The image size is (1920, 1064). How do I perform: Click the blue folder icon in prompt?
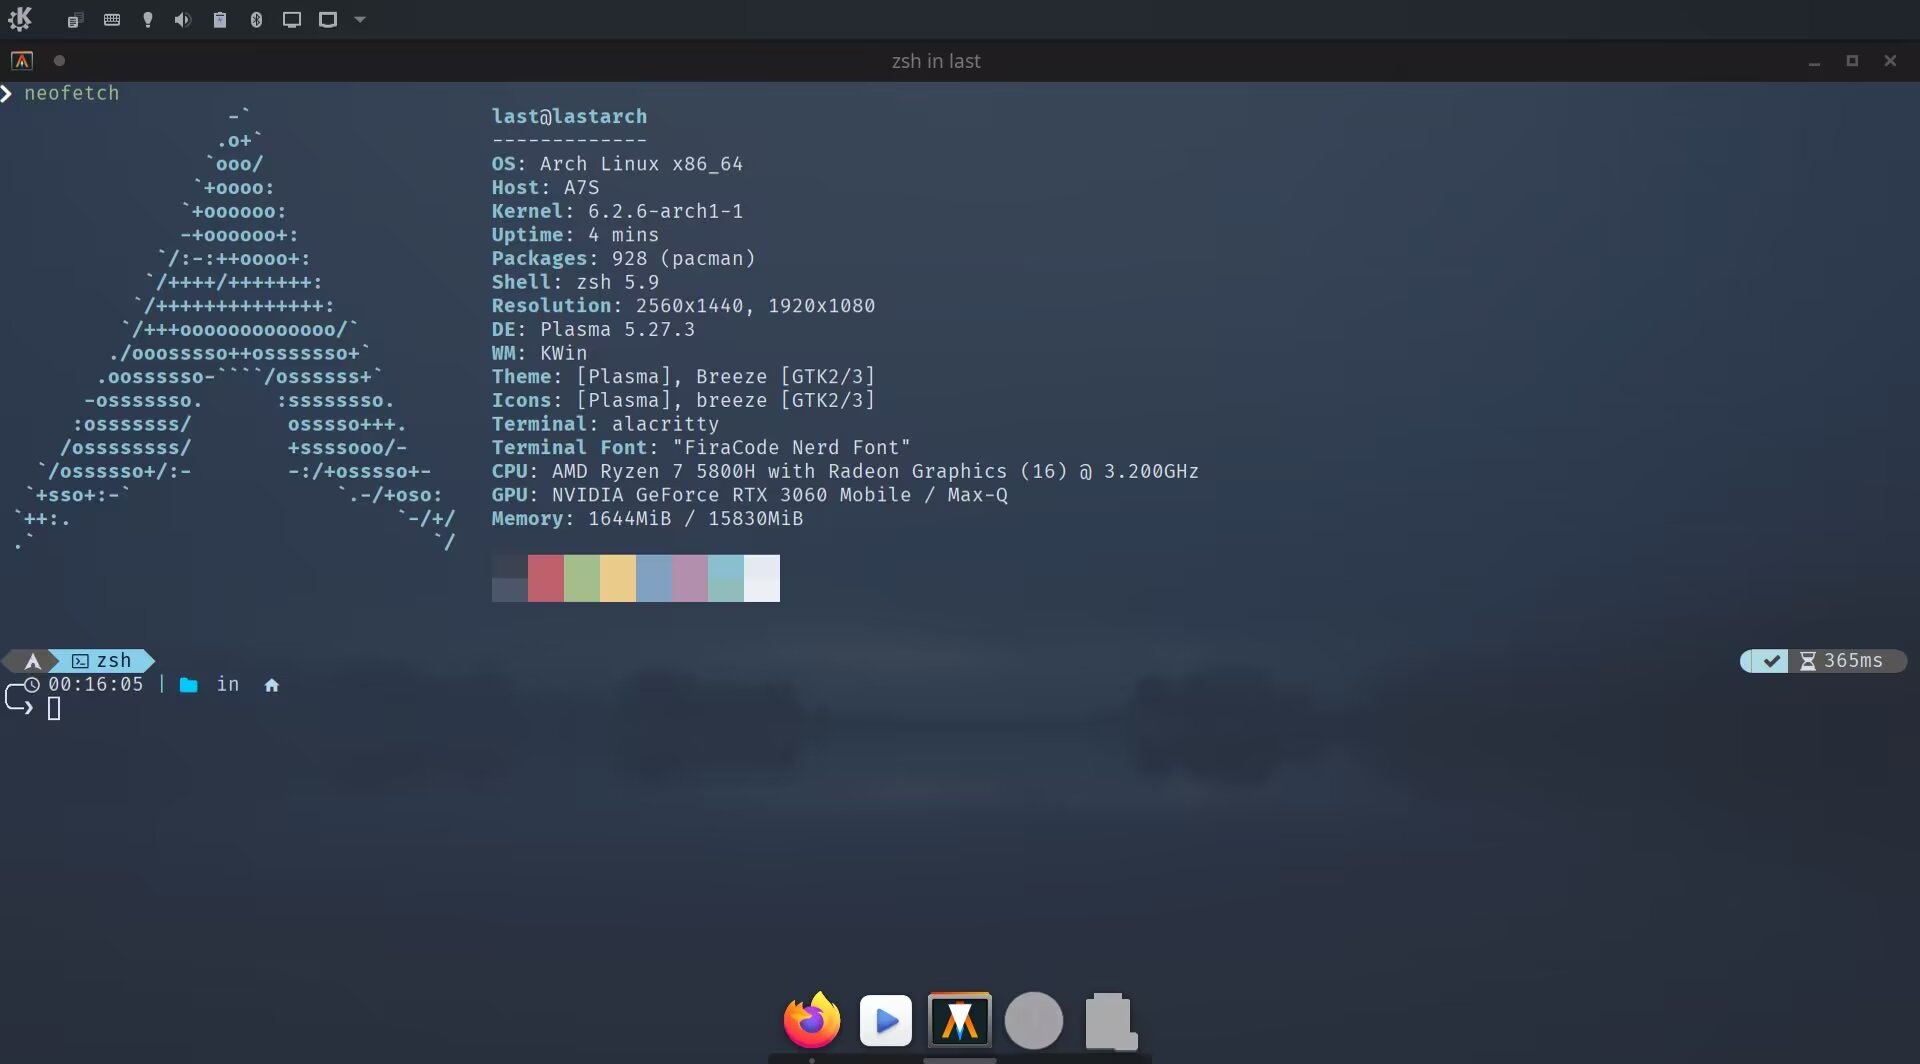pos(188,685)
